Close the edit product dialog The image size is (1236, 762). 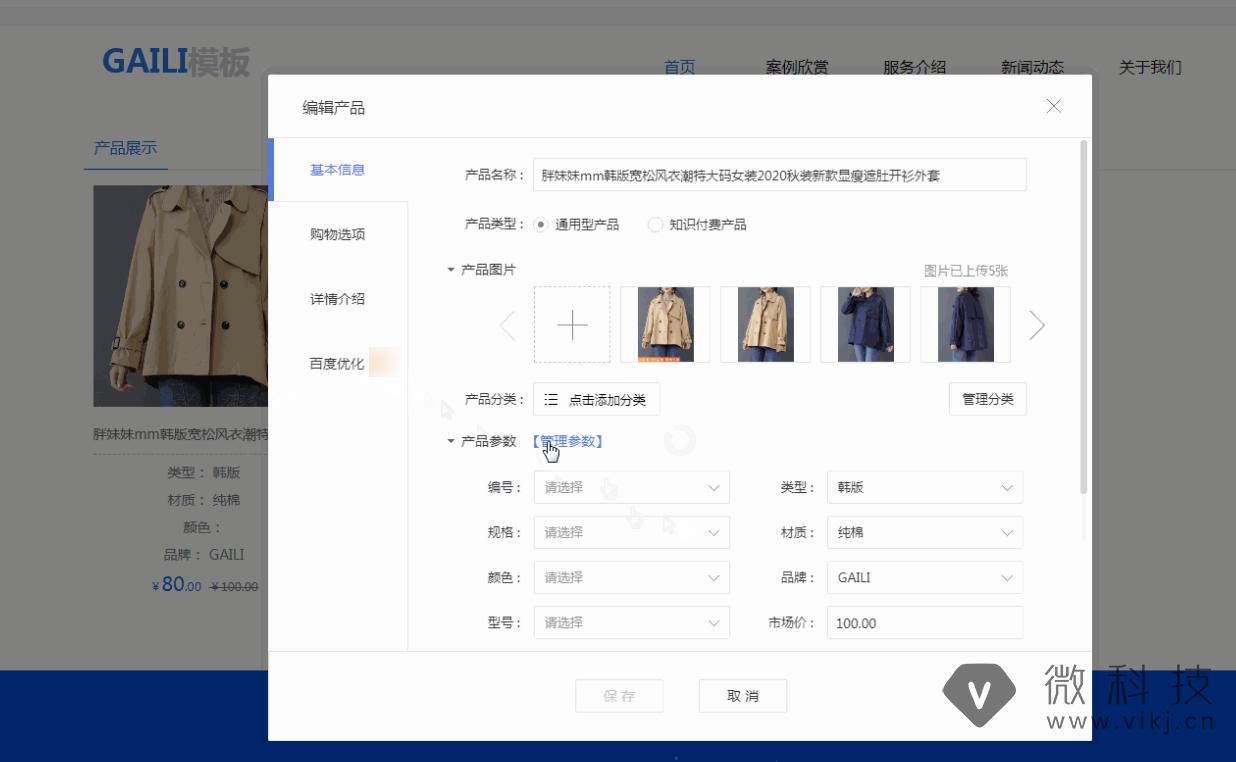point(1053,106)
